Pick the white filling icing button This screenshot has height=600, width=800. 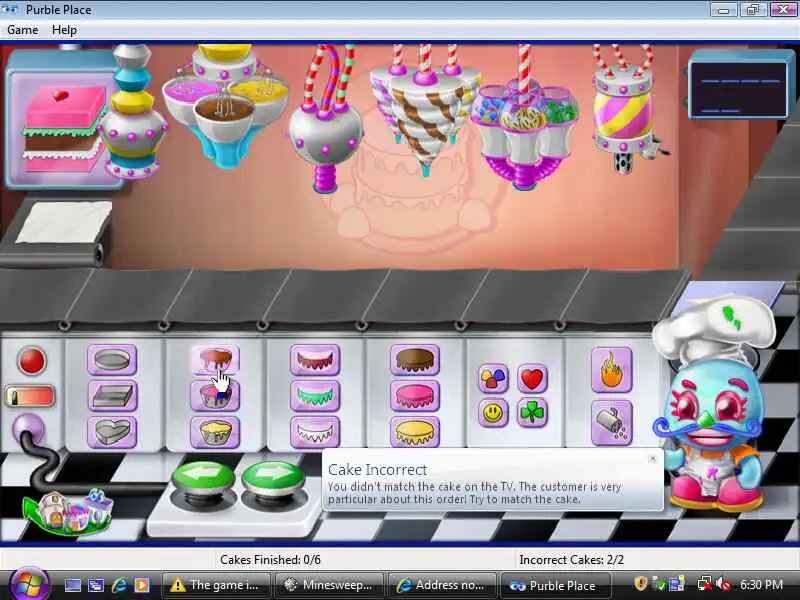[x=315, y=432]
